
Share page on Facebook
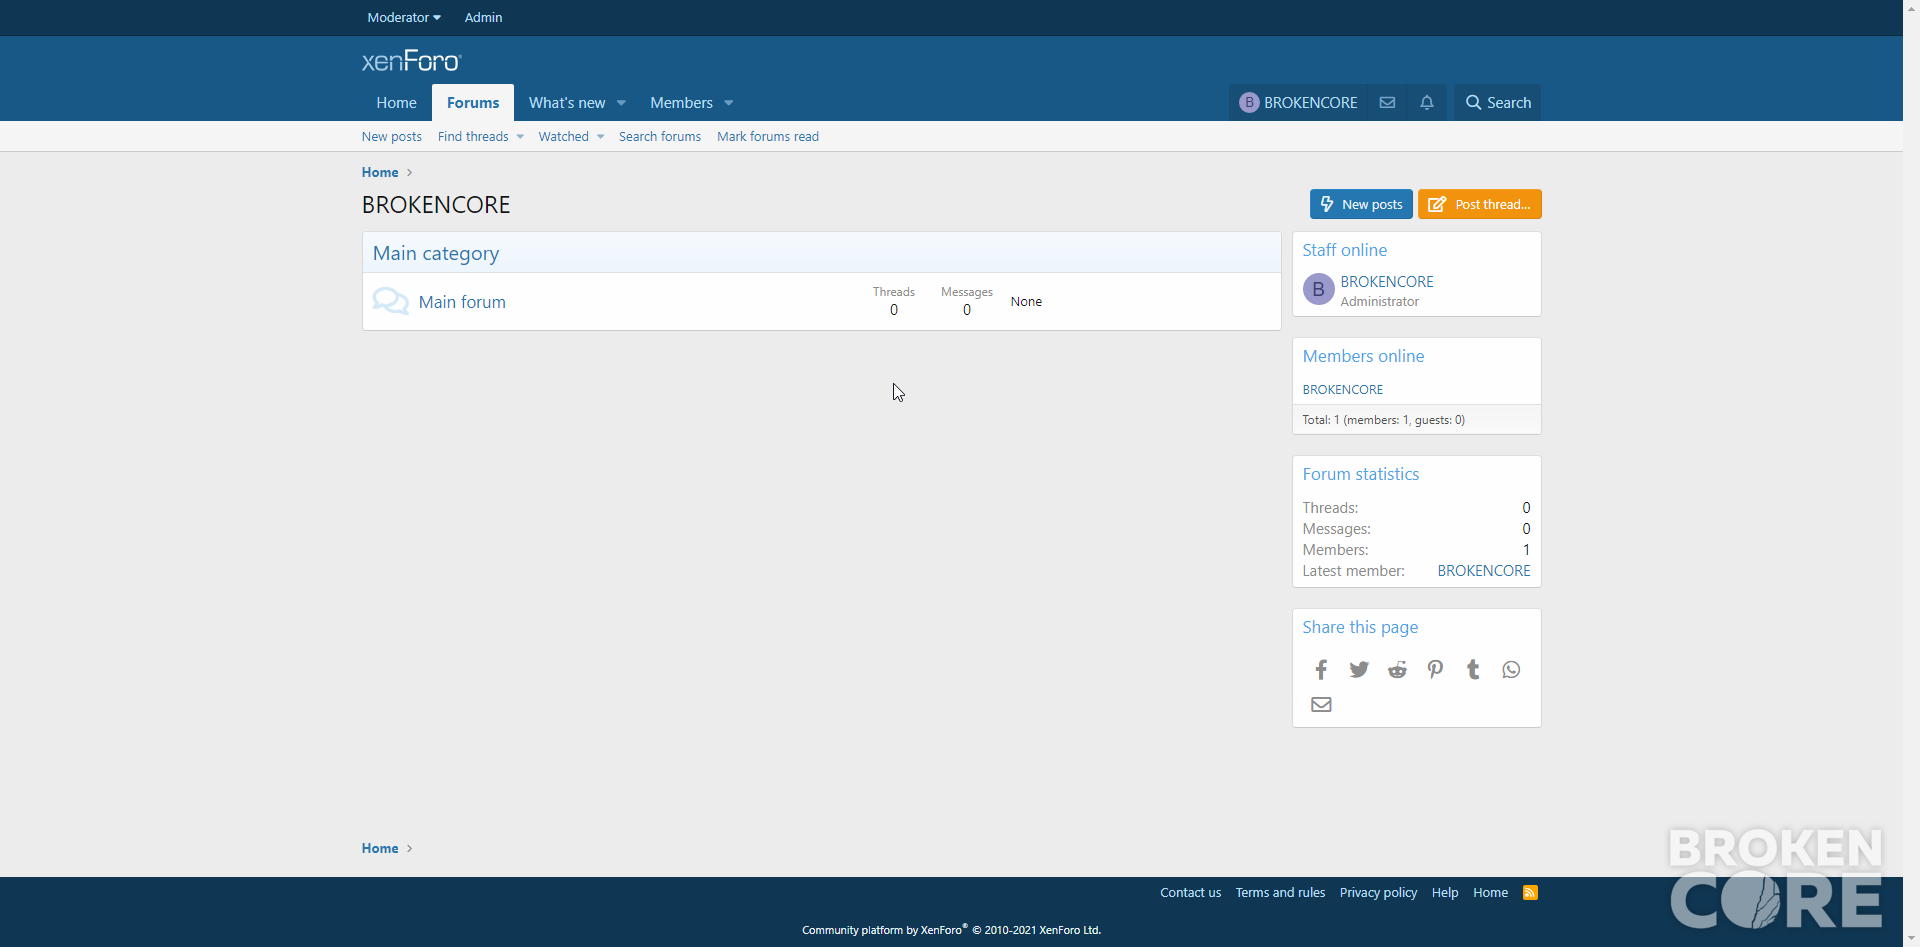click(x=1321, y=669)
